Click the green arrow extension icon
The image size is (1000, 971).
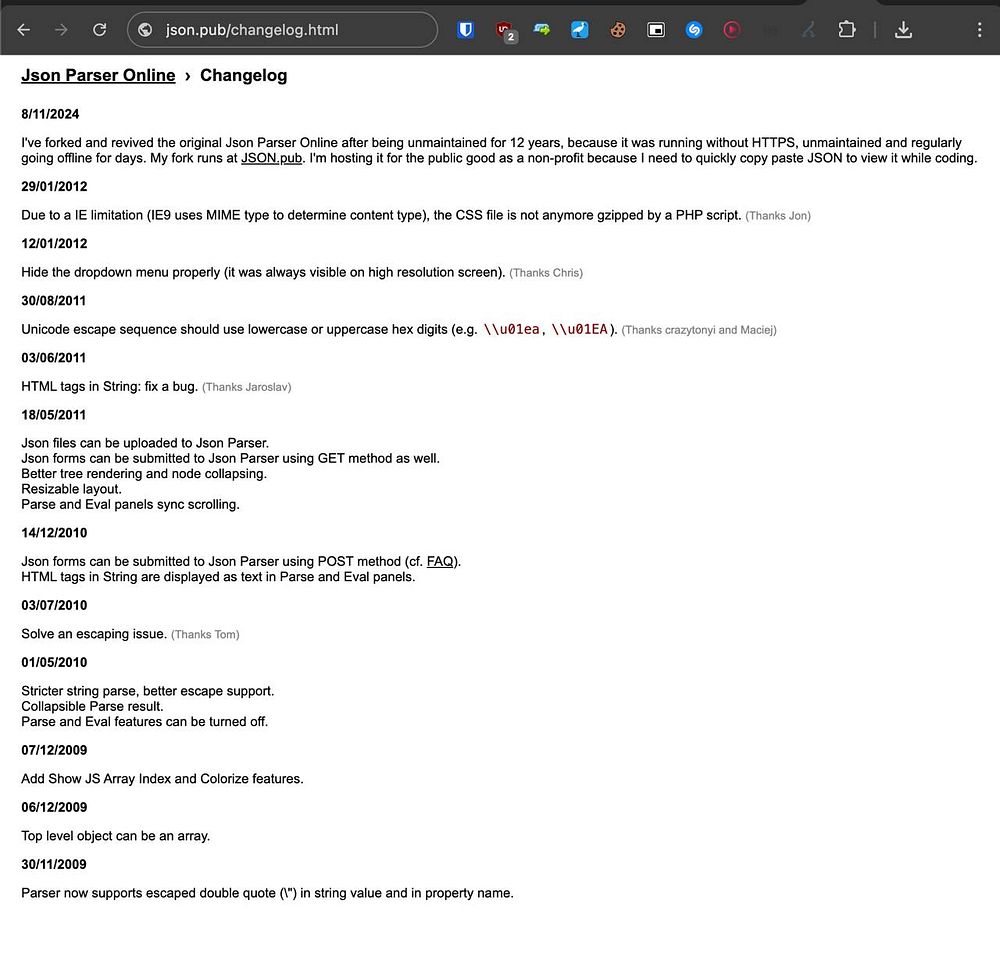tap(541, 30)
